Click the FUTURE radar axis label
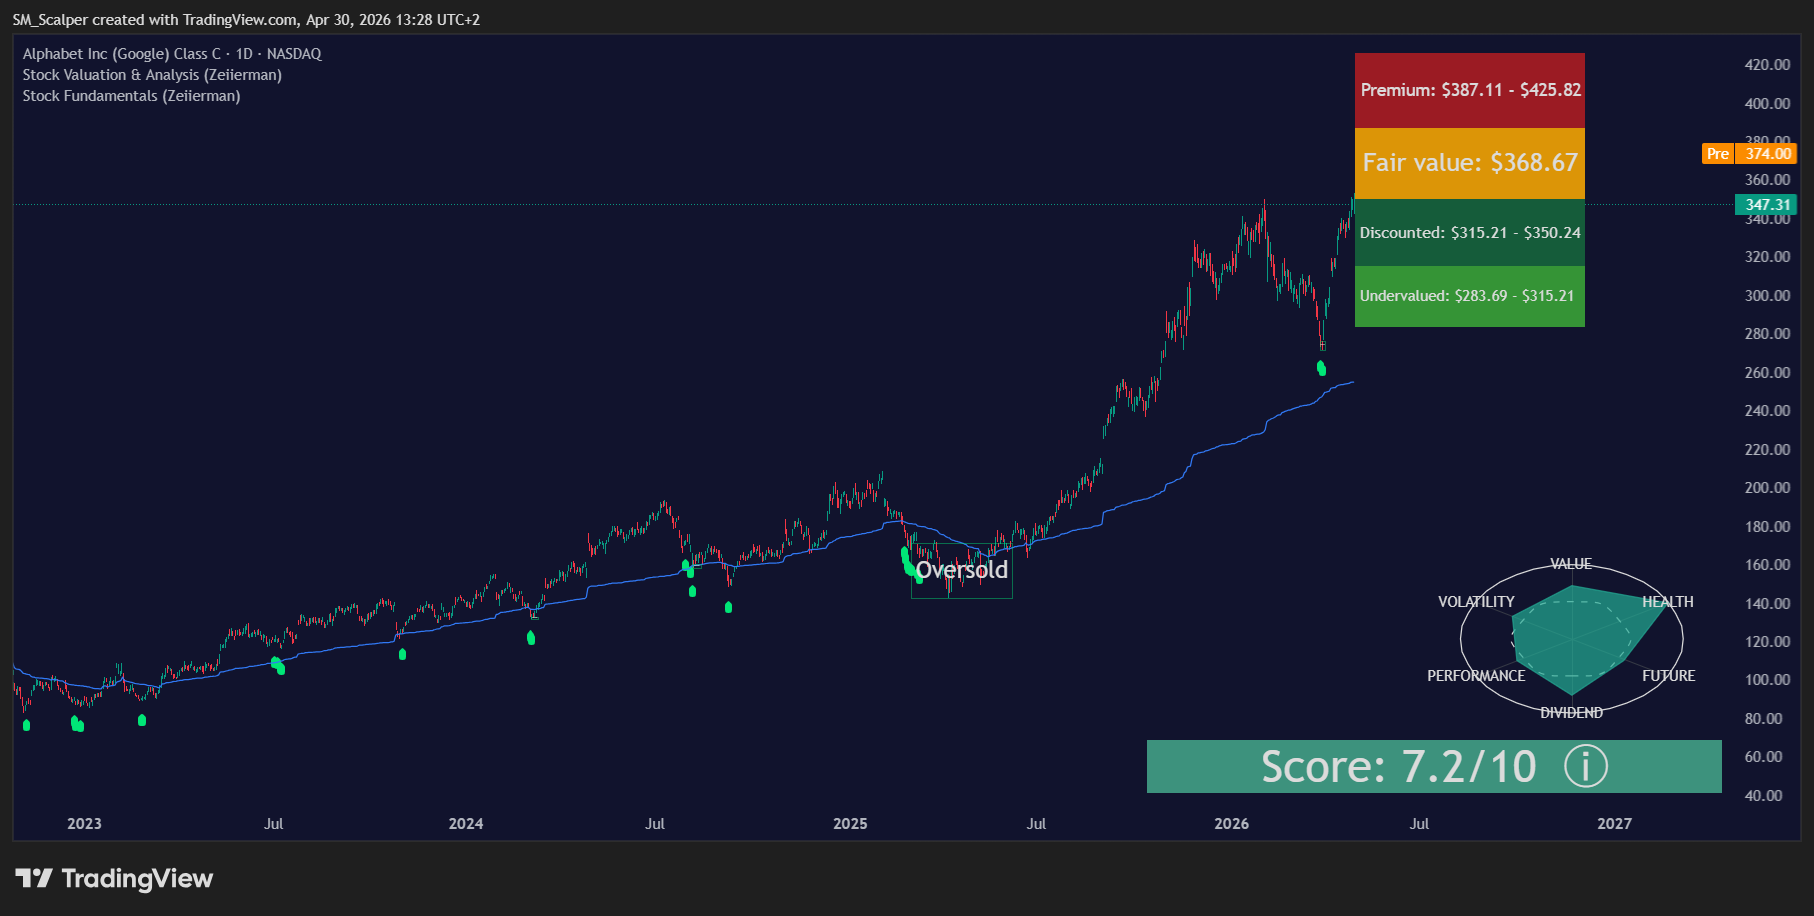This screenshot has height=916, width=1814. tap(1669, 676)
